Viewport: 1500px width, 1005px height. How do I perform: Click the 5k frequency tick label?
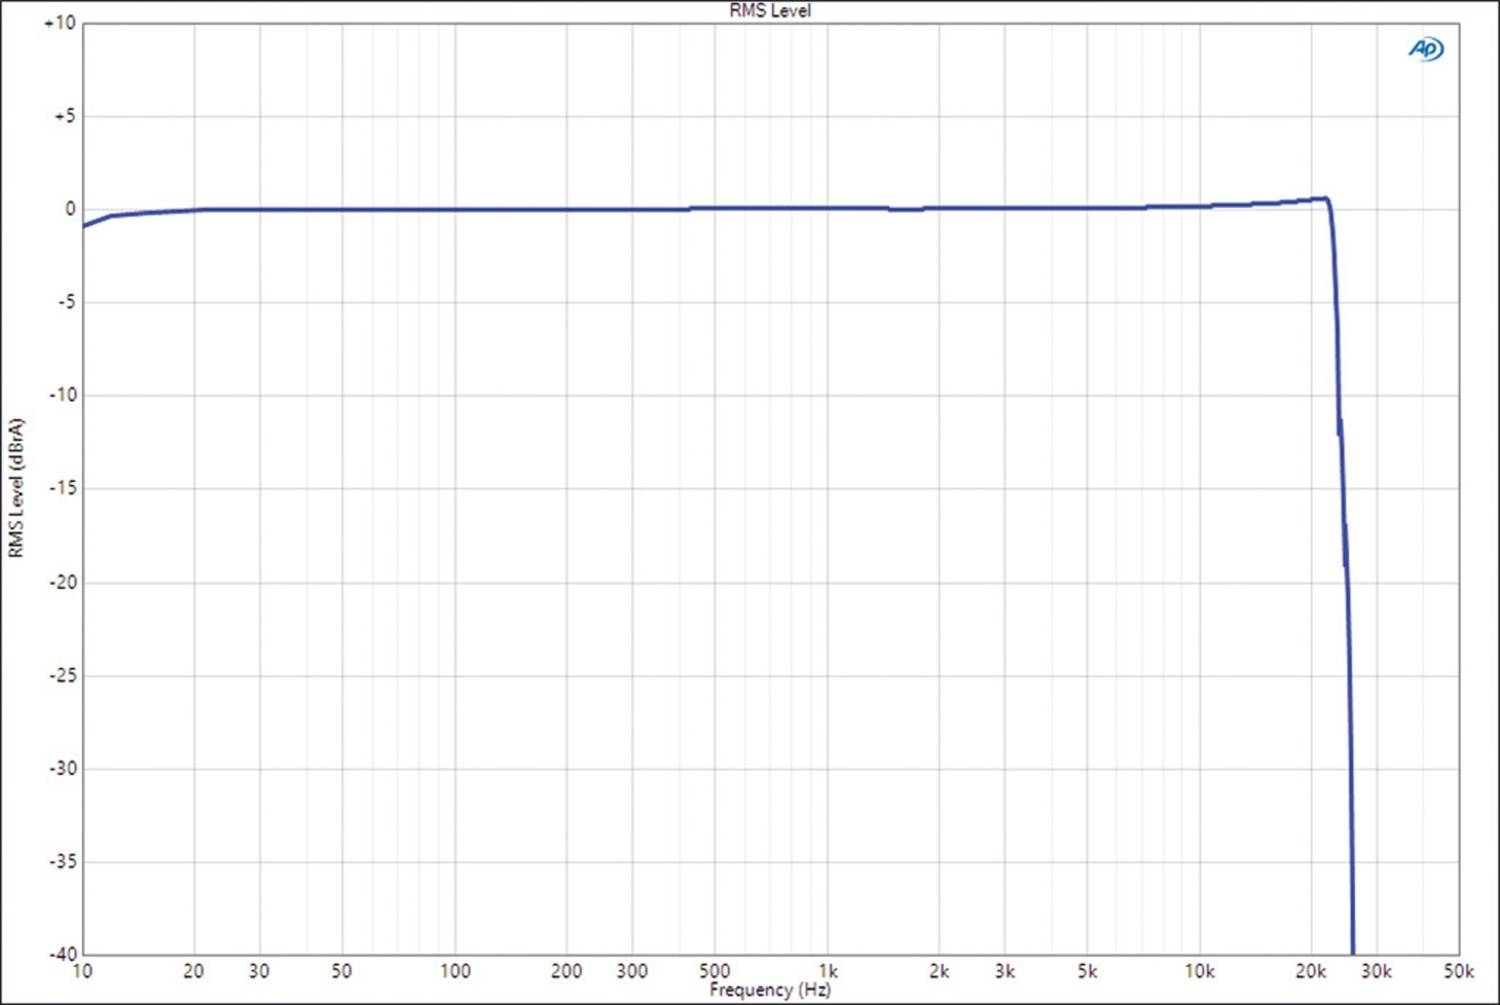click(x=1087, y=971)
